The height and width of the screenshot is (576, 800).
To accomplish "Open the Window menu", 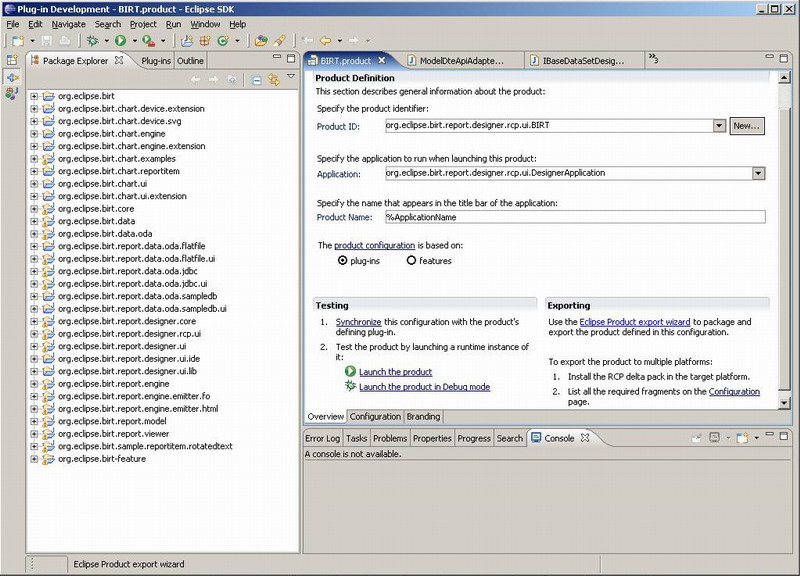I will [205, 24].
